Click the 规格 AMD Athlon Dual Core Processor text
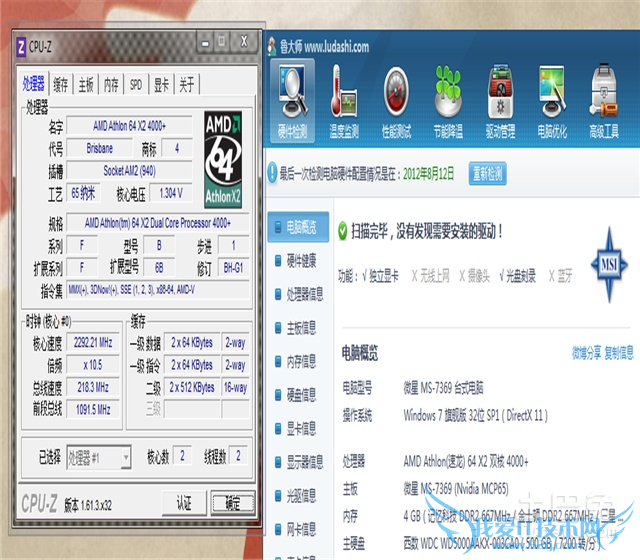640x560 pixels. coord(158,223)
